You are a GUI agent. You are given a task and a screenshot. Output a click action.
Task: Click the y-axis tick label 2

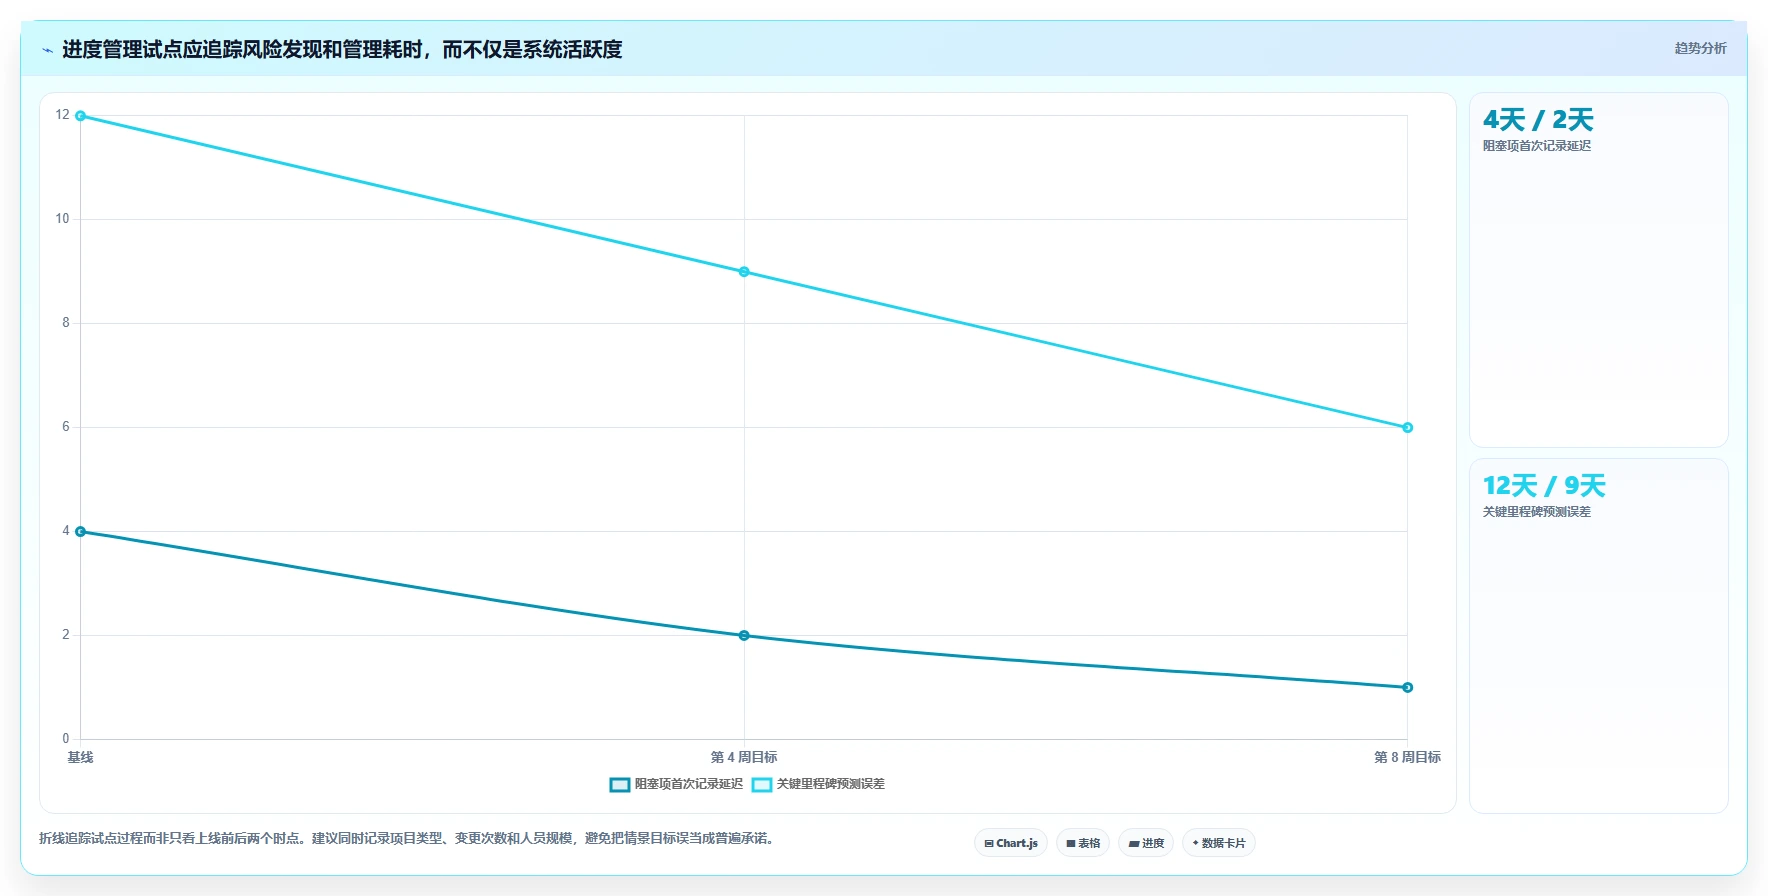pyautogui.click(x=66, y=635)
